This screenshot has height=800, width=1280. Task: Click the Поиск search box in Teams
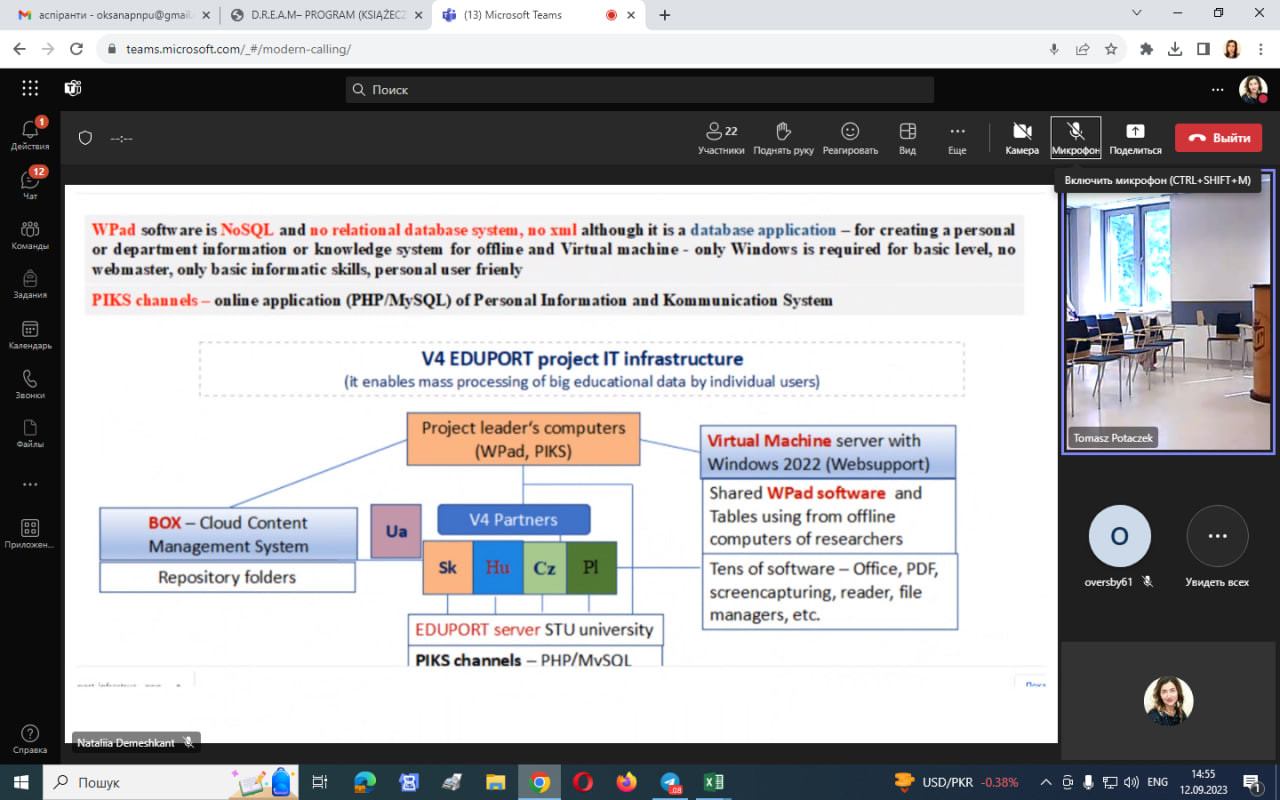(x=640, y=89)
